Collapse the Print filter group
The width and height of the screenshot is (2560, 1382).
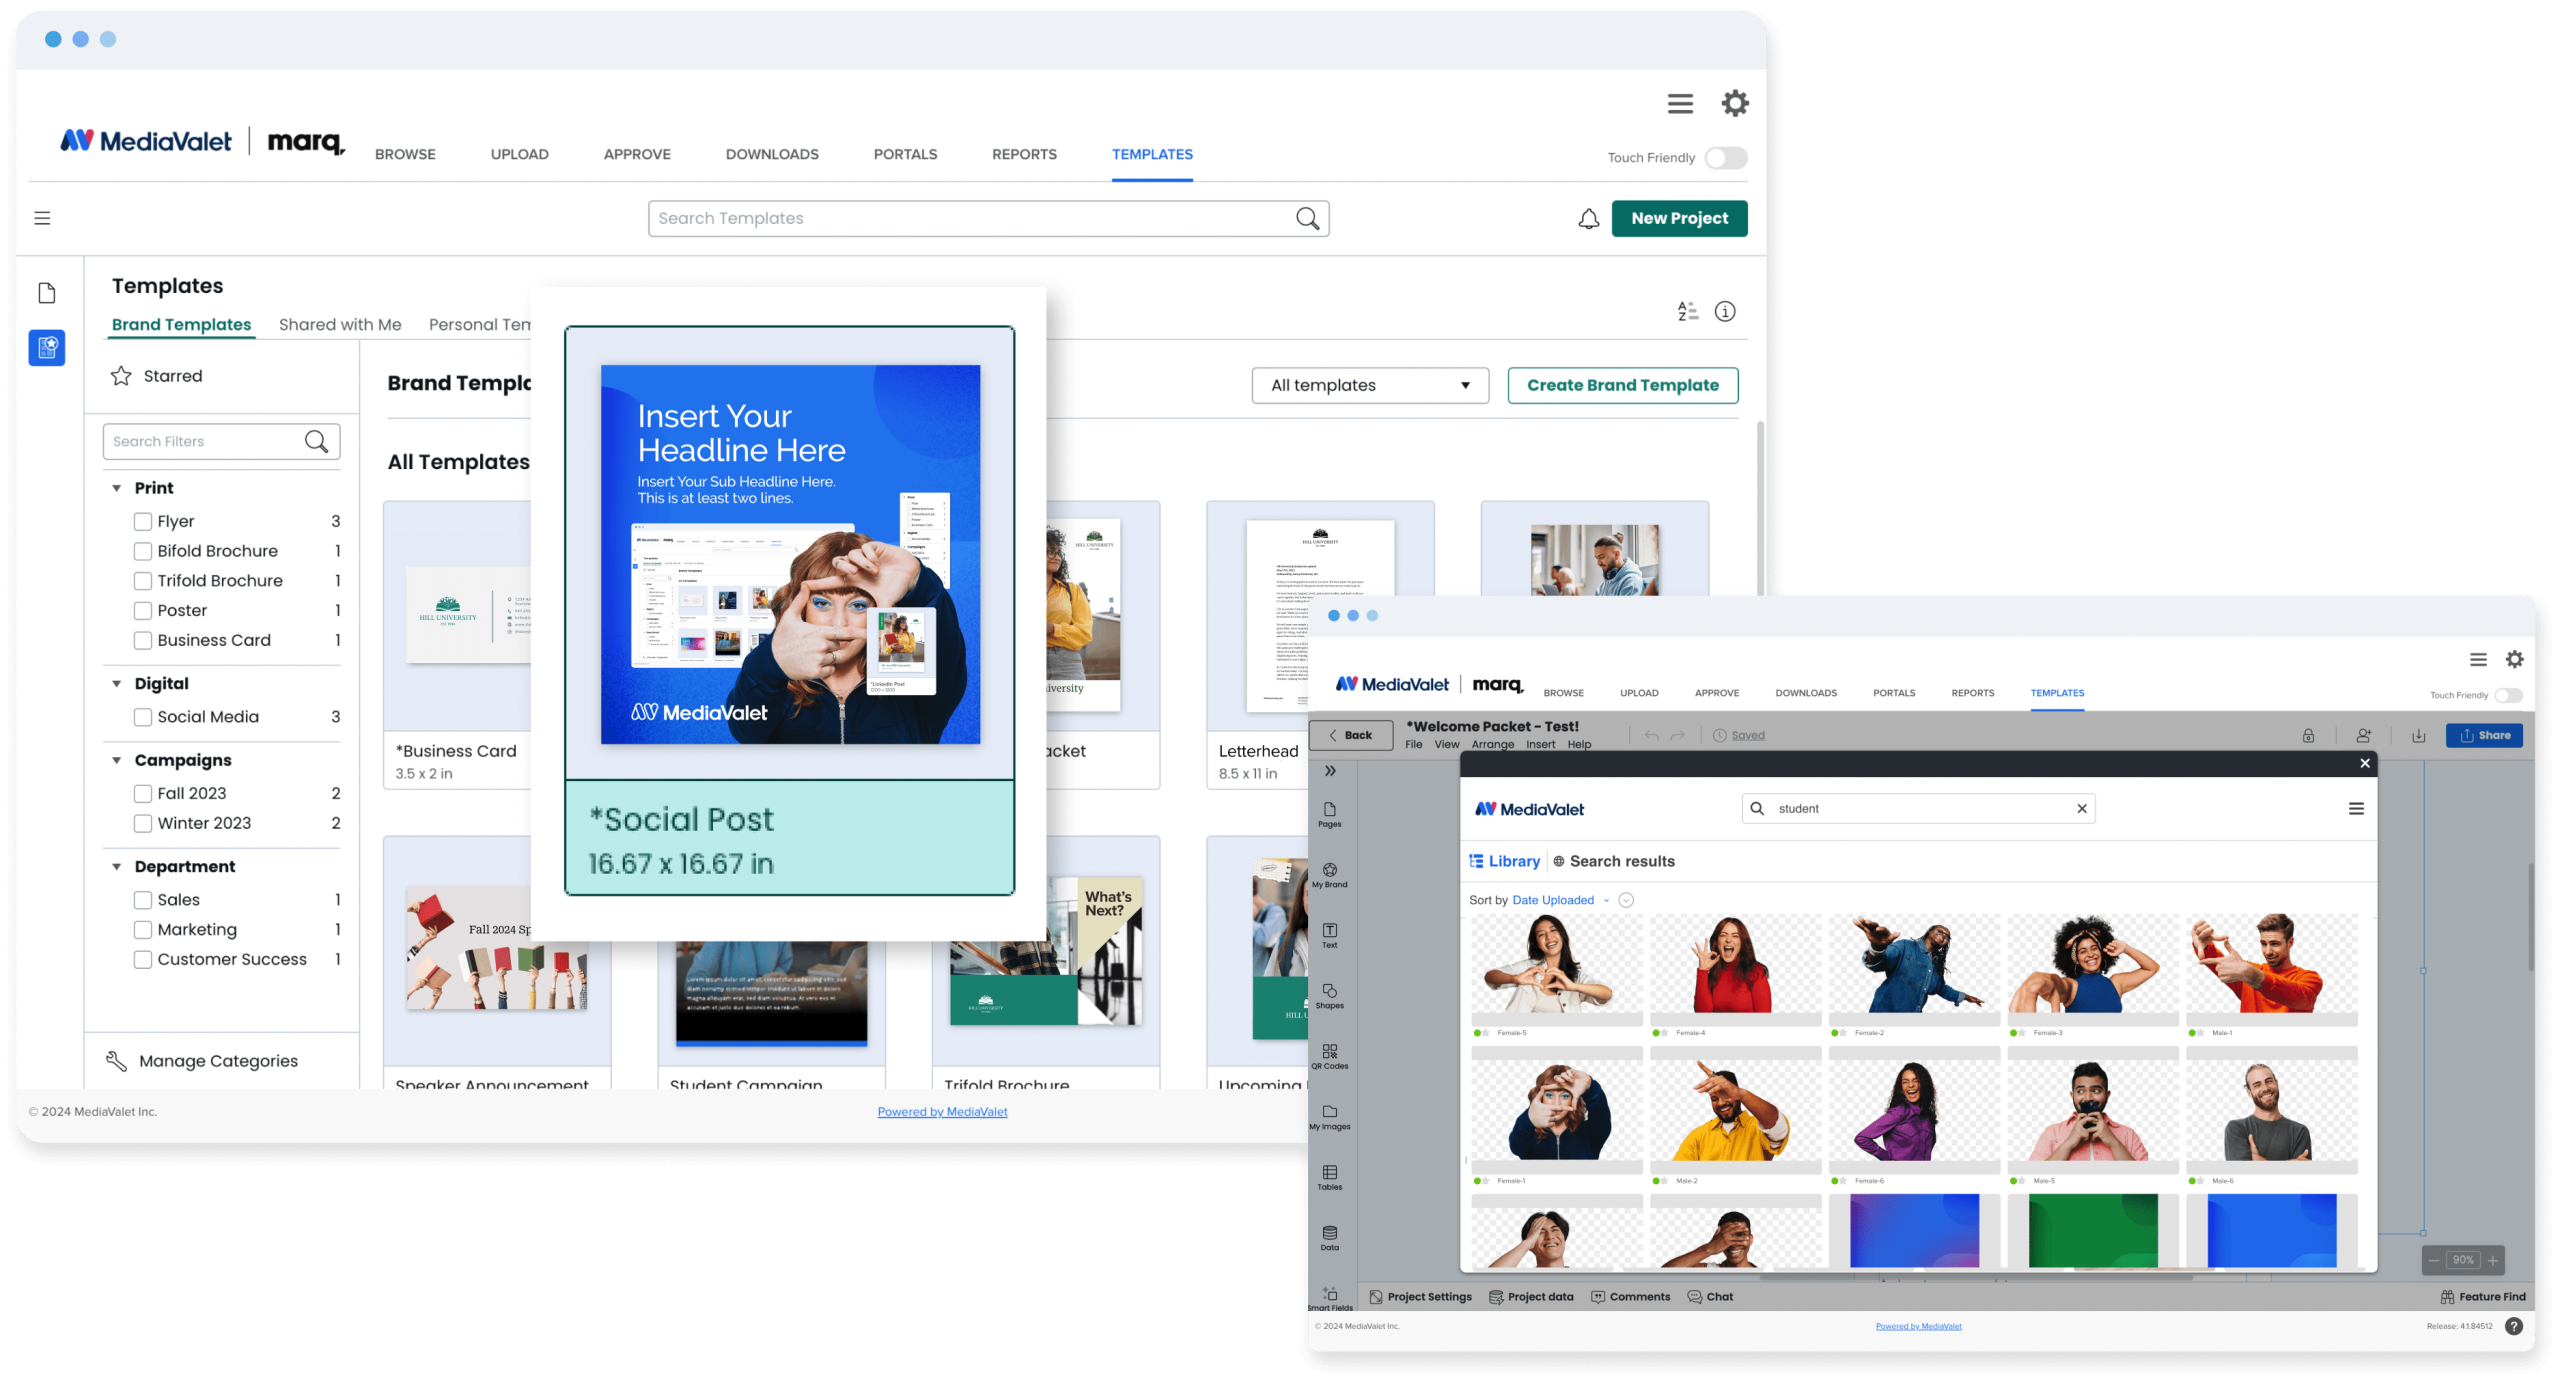pos(116,488)
